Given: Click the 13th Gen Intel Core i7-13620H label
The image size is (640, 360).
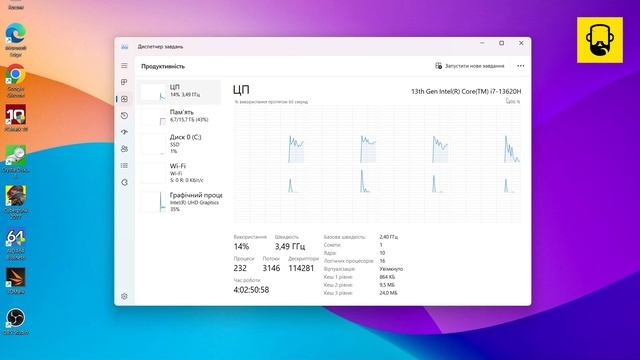Looking at the screenshot, I should point(466,91).
